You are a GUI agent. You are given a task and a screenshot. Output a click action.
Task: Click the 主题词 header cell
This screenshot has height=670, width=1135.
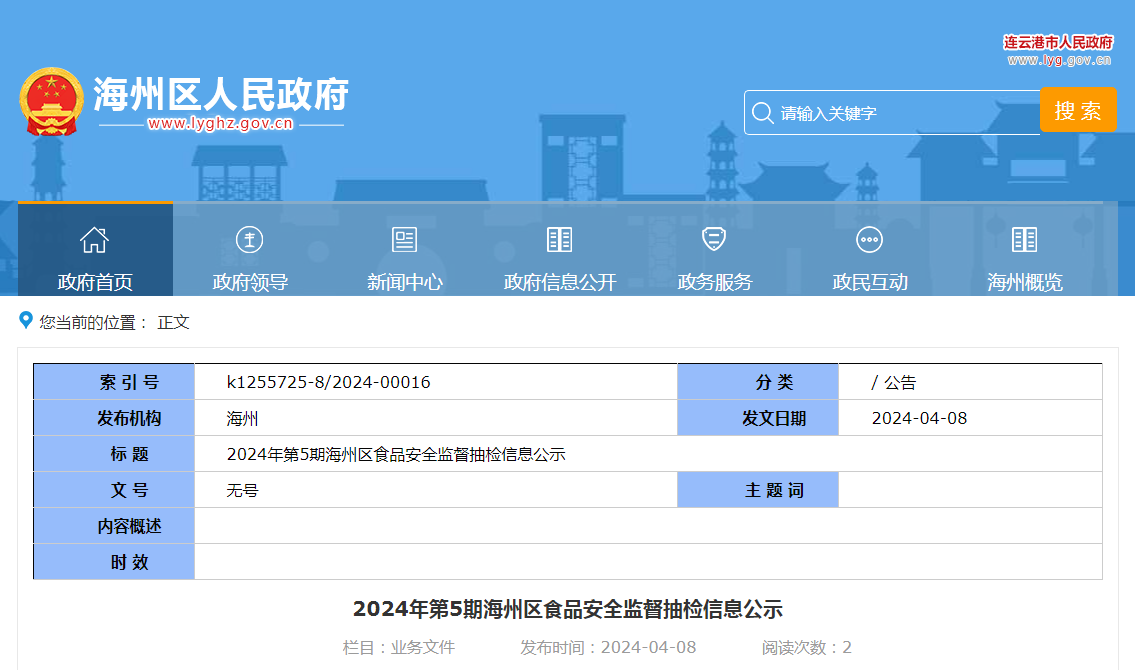[x=758, y=490]
